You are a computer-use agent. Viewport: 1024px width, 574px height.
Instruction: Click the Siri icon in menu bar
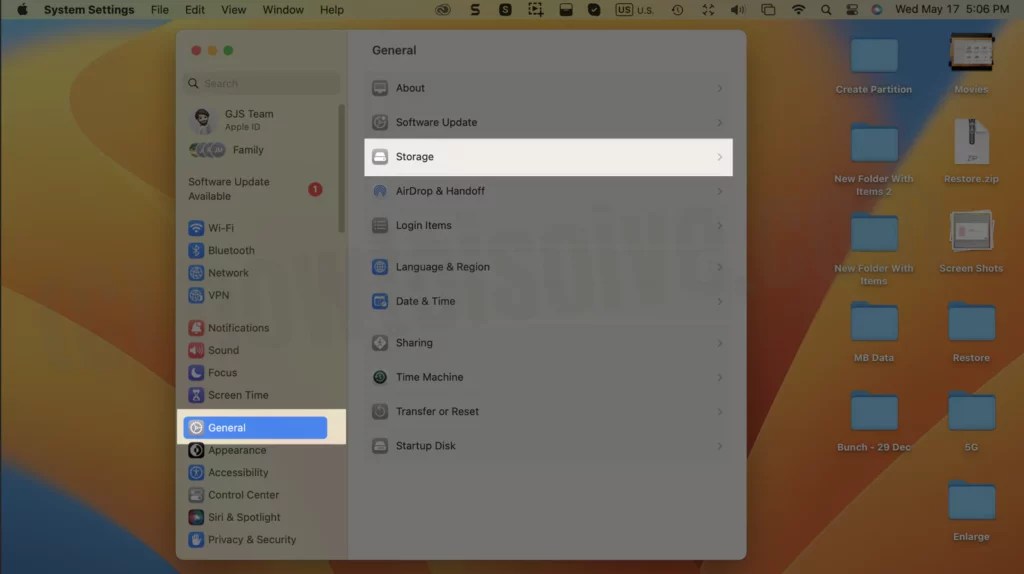pos(876,10)
